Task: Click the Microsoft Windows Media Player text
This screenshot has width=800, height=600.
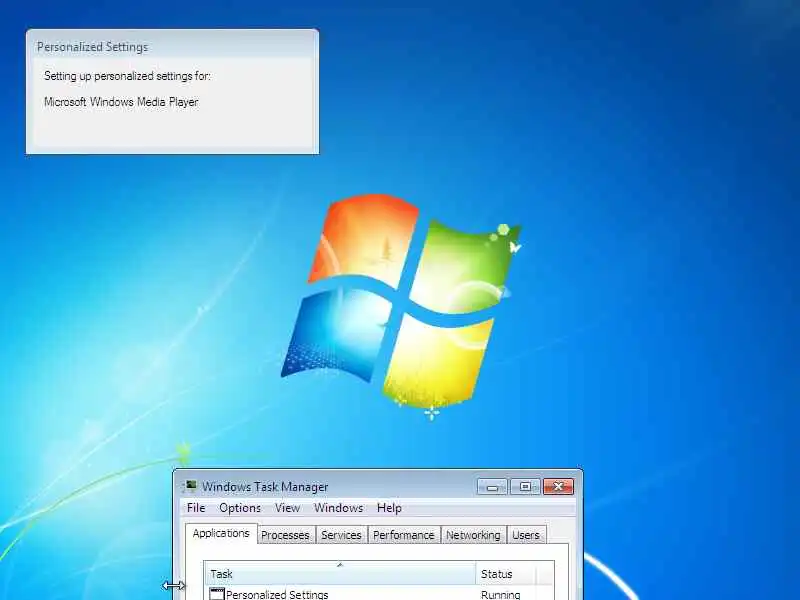Action: coord(121,102)
